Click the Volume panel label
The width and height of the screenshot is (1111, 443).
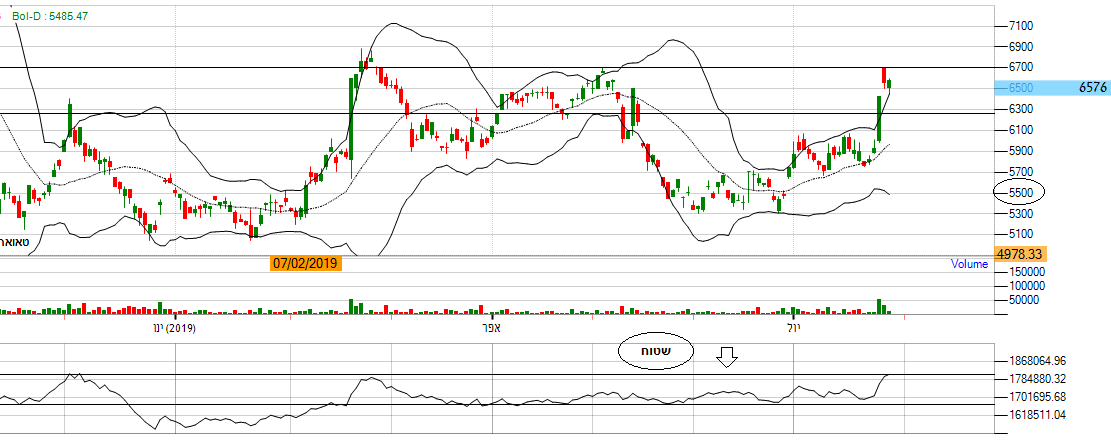click(x=968, y=265)
